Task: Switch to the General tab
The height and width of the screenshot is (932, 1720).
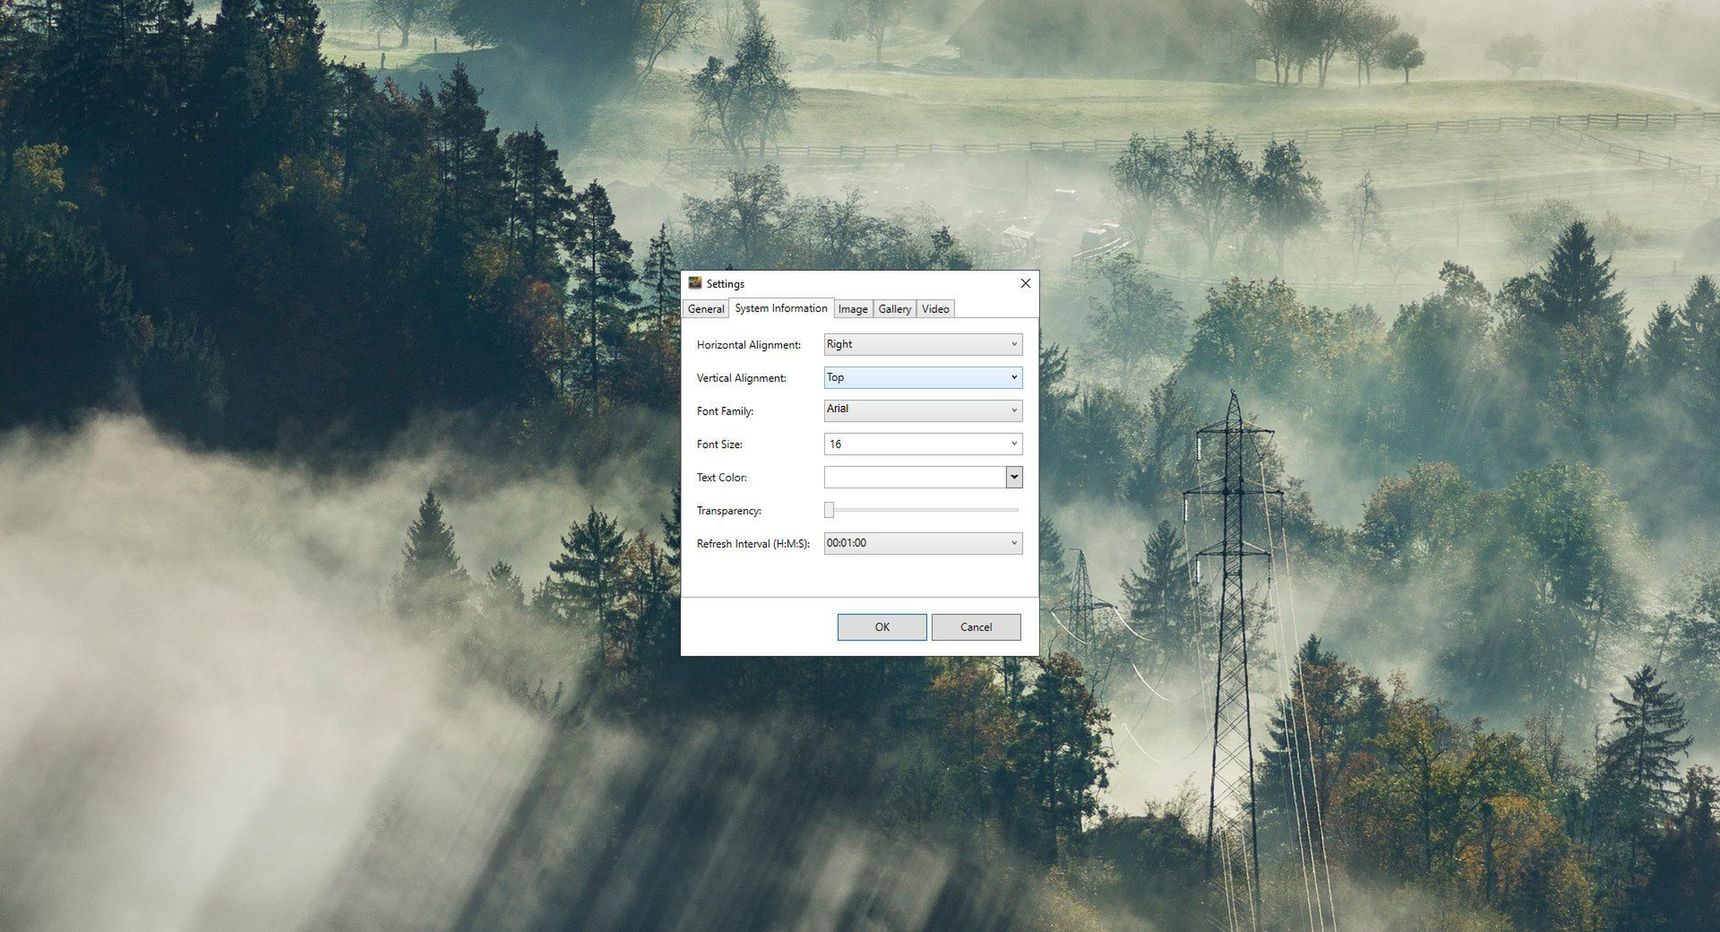Action: pyautogui.click(x=706, y=309)
